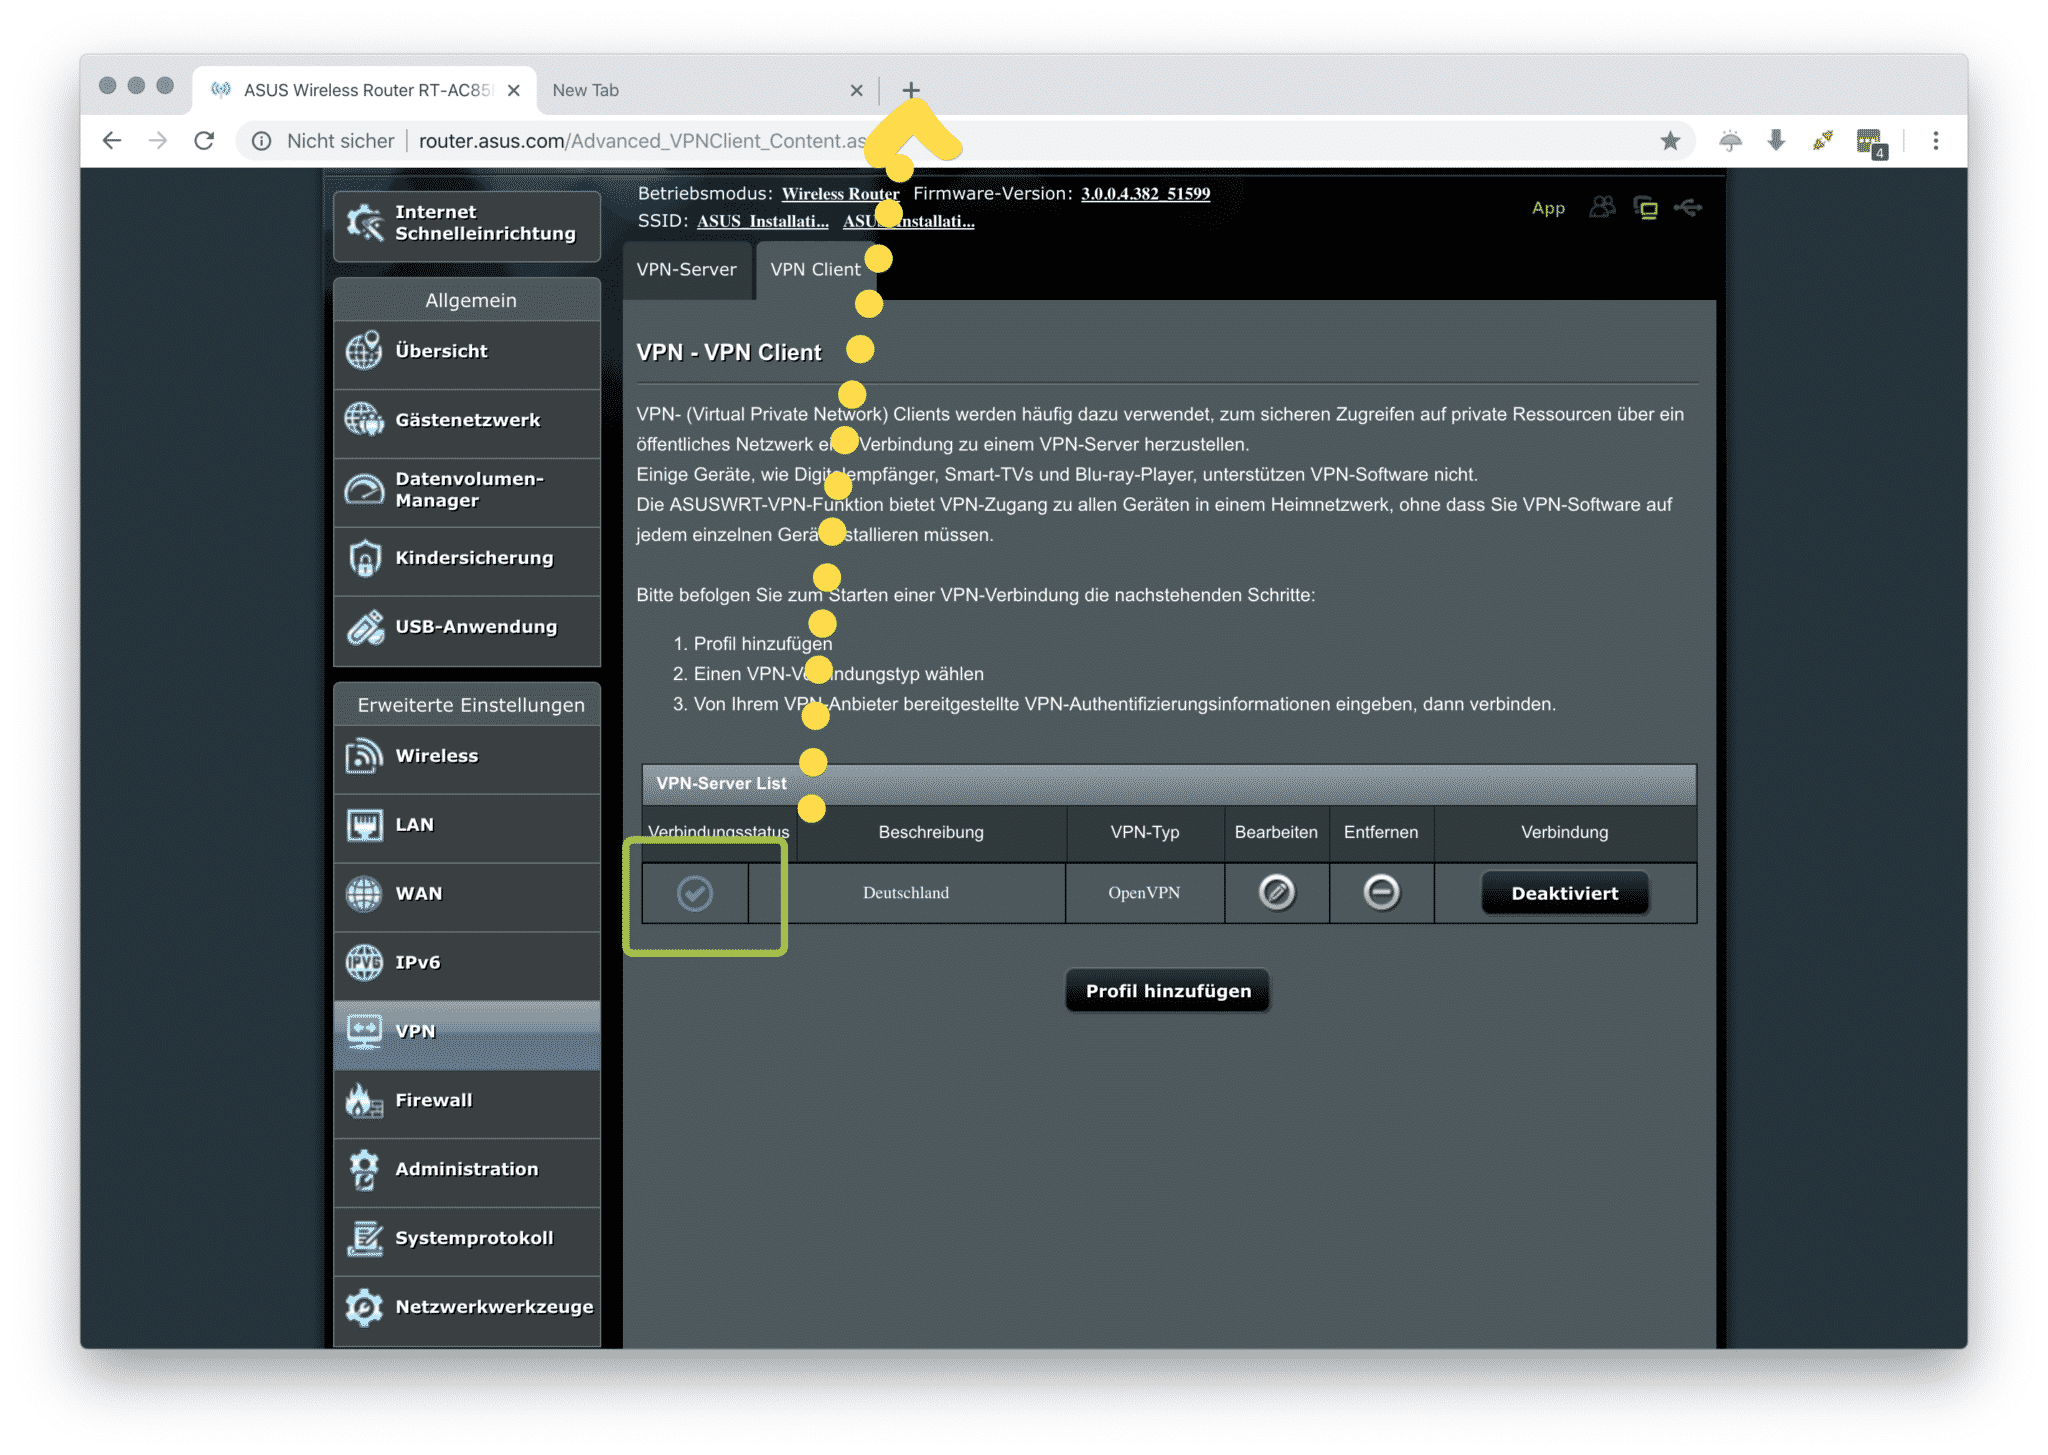Viewport: 2048px width, 1455px height.
Task: Go back with browser back arrow
Action: tap(112, 141)
